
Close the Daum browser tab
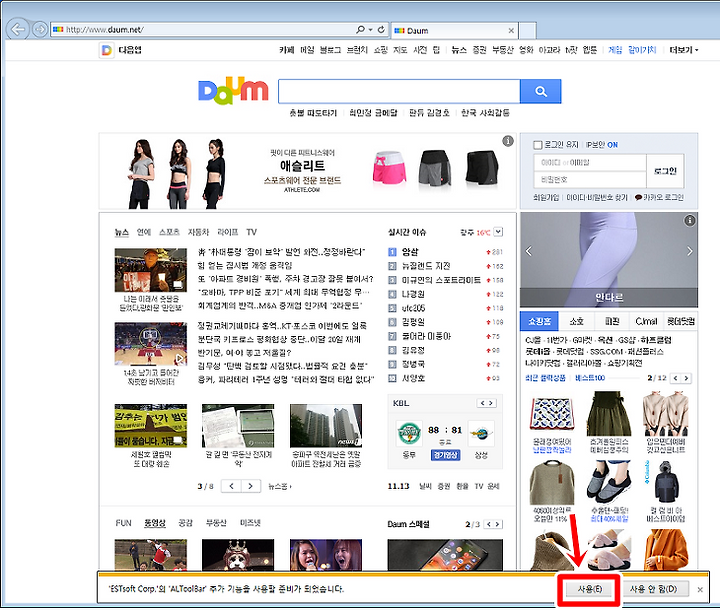[x=511, y=31]
